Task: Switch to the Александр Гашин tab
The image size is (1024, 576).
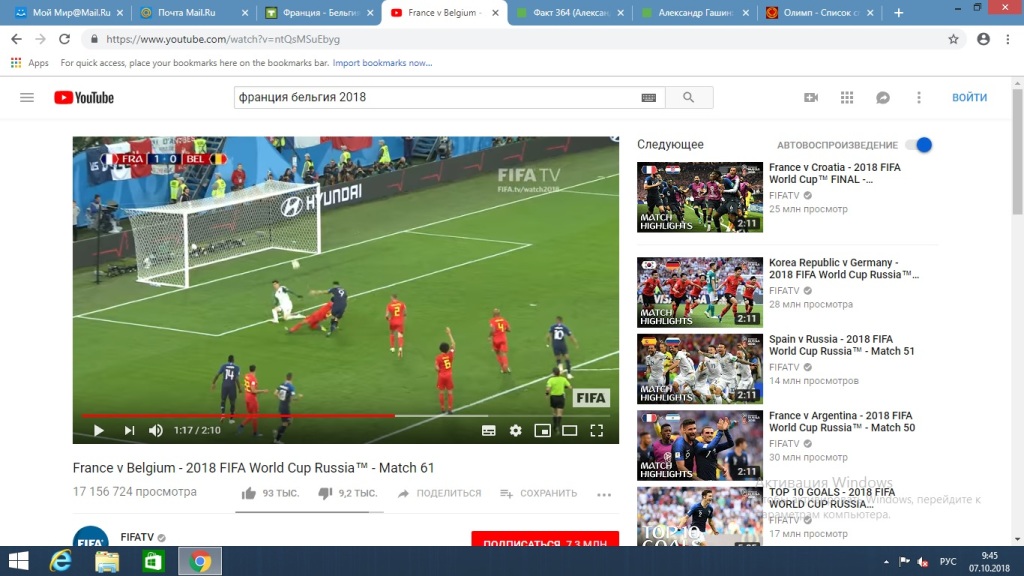Action: tap(695, 12)
